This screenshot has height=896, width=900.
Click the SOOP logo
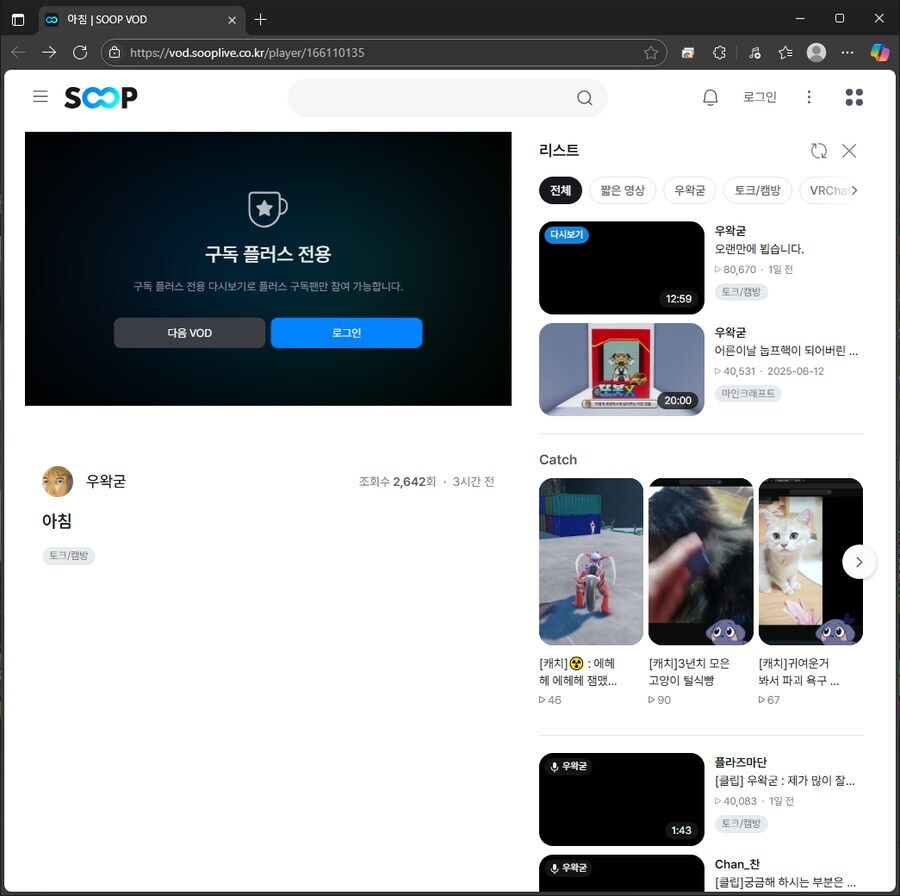(101, 97)
